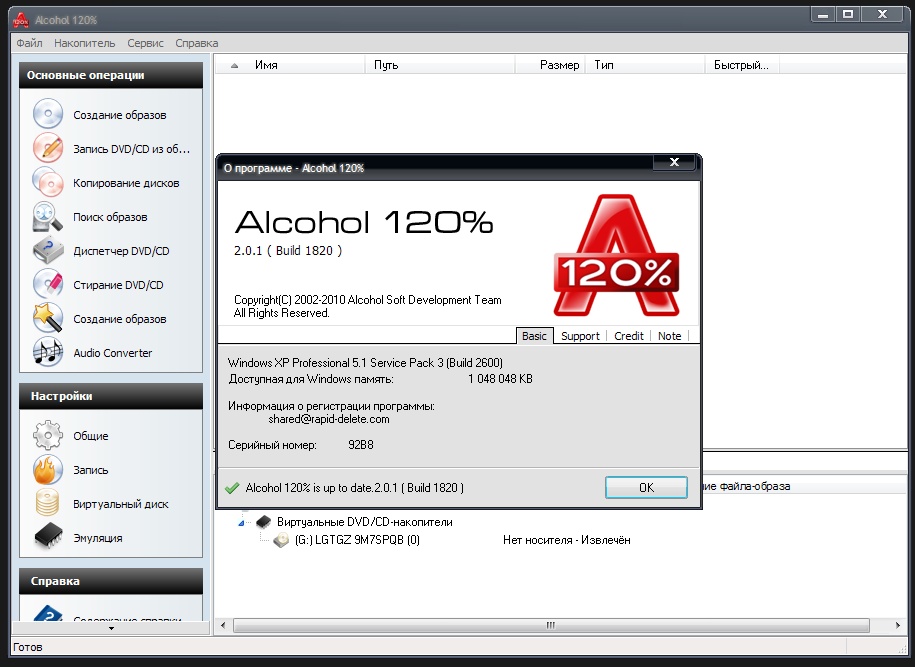Open the Сервис menu
This screenshot has width=915, height=667.
click(x=145, y=43)
